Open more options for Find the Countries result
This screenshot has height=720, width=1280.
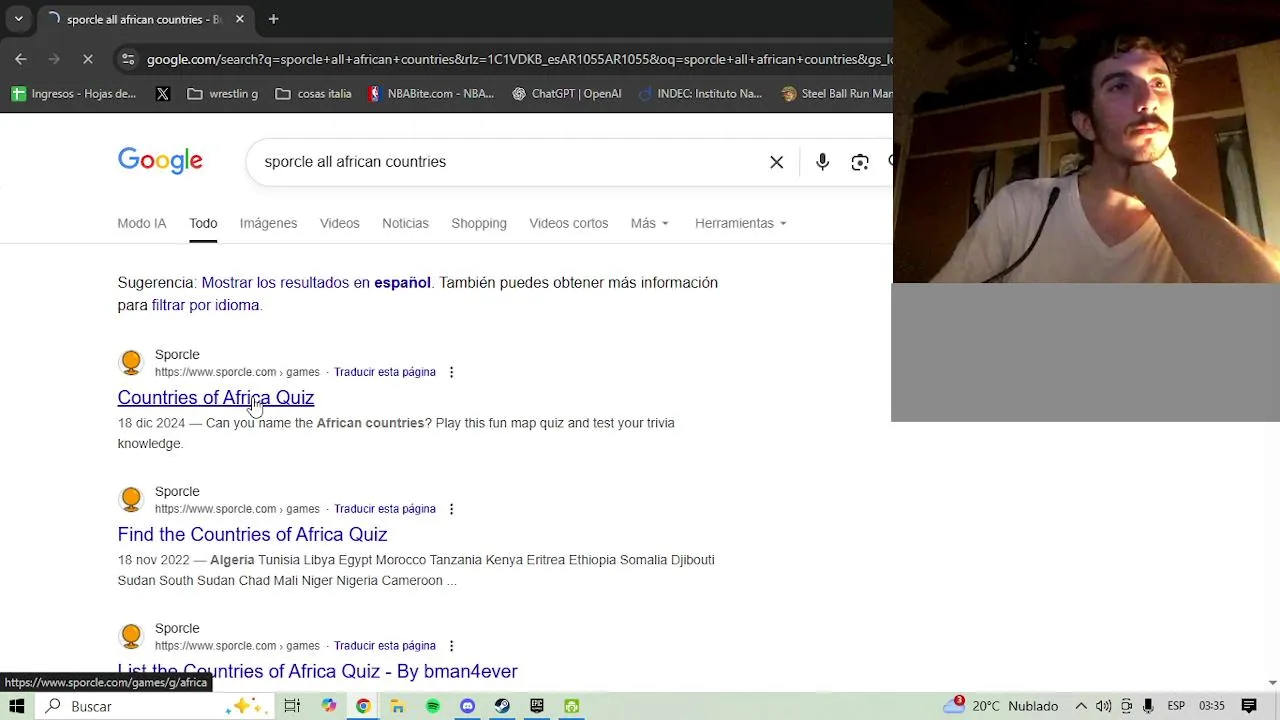[x=451, y=509]
